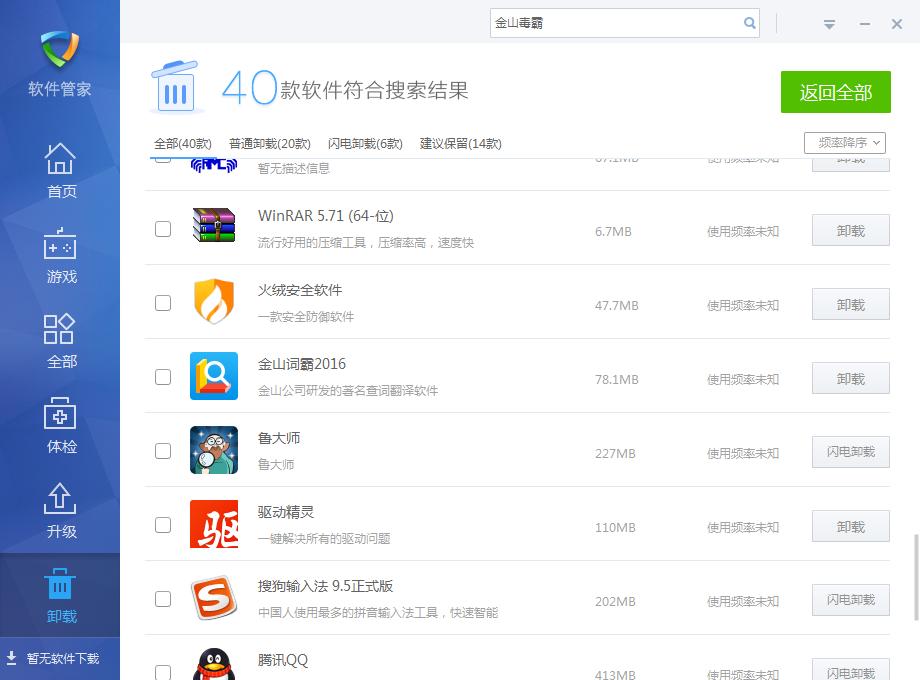Image resolution: width=920 pixels, height=680 pixels.
Task: Check the 腾讯QQ checkbox
Action: click(x=163, y=672)
